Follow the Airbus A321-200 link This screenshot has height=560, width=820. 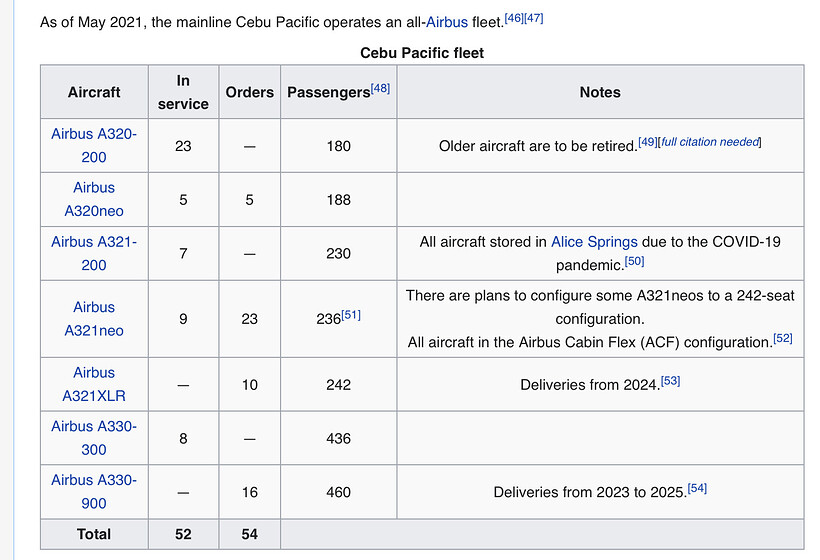click(x=94, y=253)
